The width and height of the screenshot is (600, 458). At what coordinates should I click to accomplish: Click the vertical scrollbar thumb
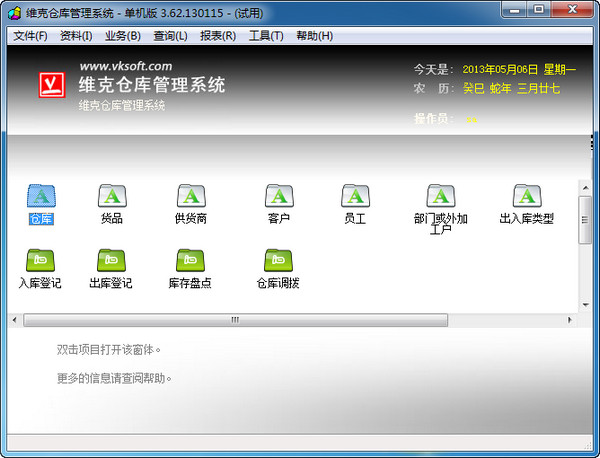click(x=585, y=220)
